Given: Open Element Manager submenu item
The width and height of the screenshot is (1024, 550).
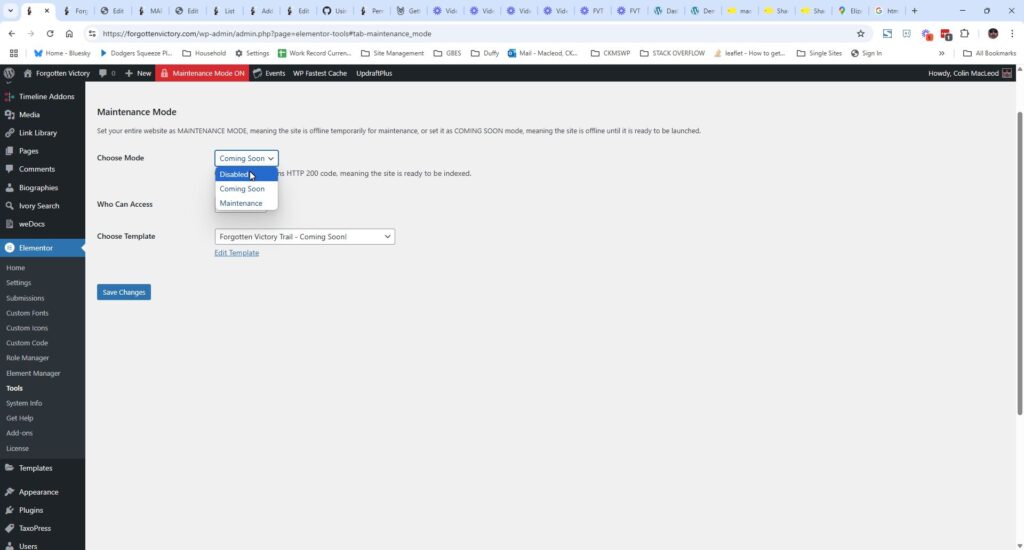Looking at the screenshot, I should 33,373.
